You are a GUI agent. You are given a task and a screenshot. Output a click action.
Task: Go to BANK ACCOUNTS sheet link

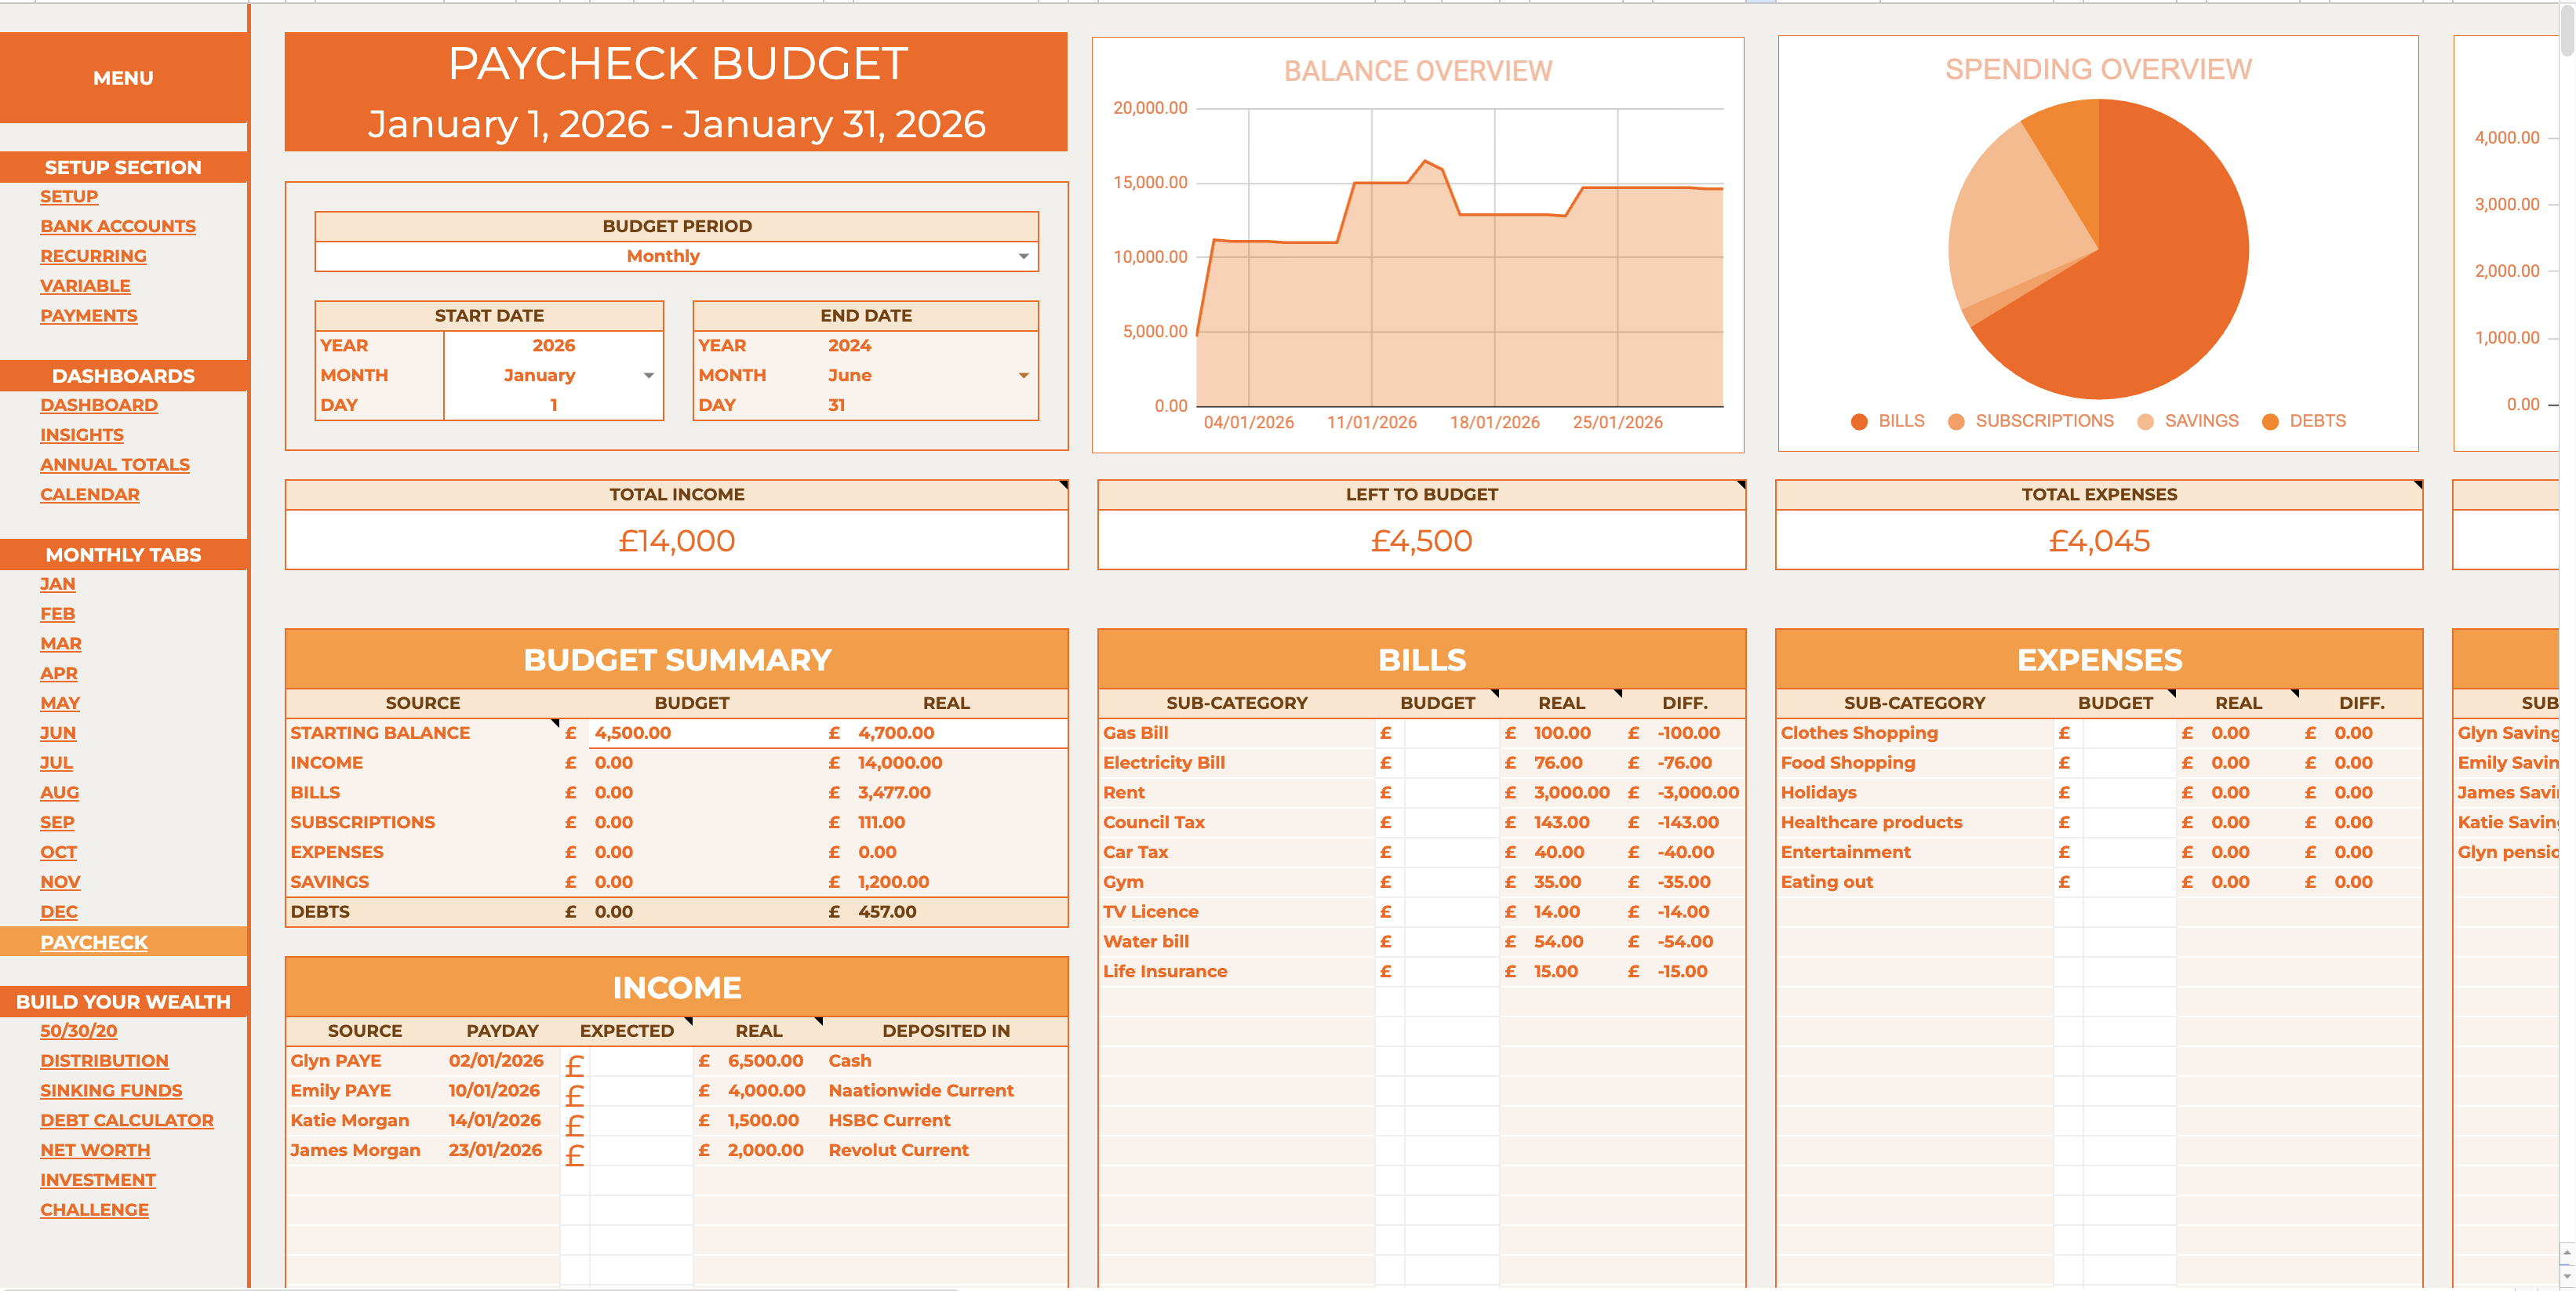(118, 227)
